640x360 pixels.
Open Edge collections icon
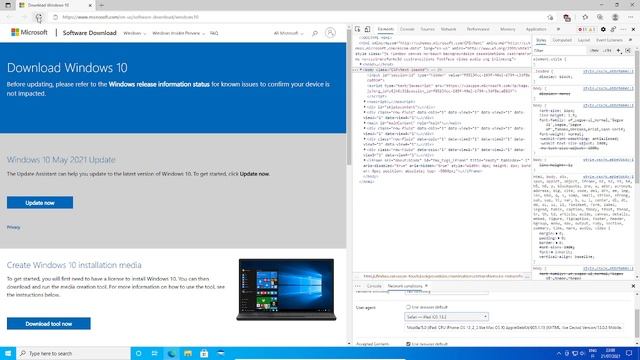click(x=600, y=17)
